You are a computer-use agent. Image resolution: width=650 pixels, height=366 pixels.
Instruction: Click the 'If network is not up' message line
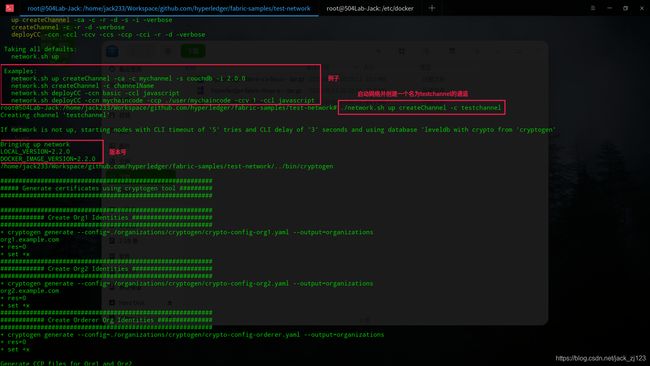pyautogui.click(x=278, y=130)
